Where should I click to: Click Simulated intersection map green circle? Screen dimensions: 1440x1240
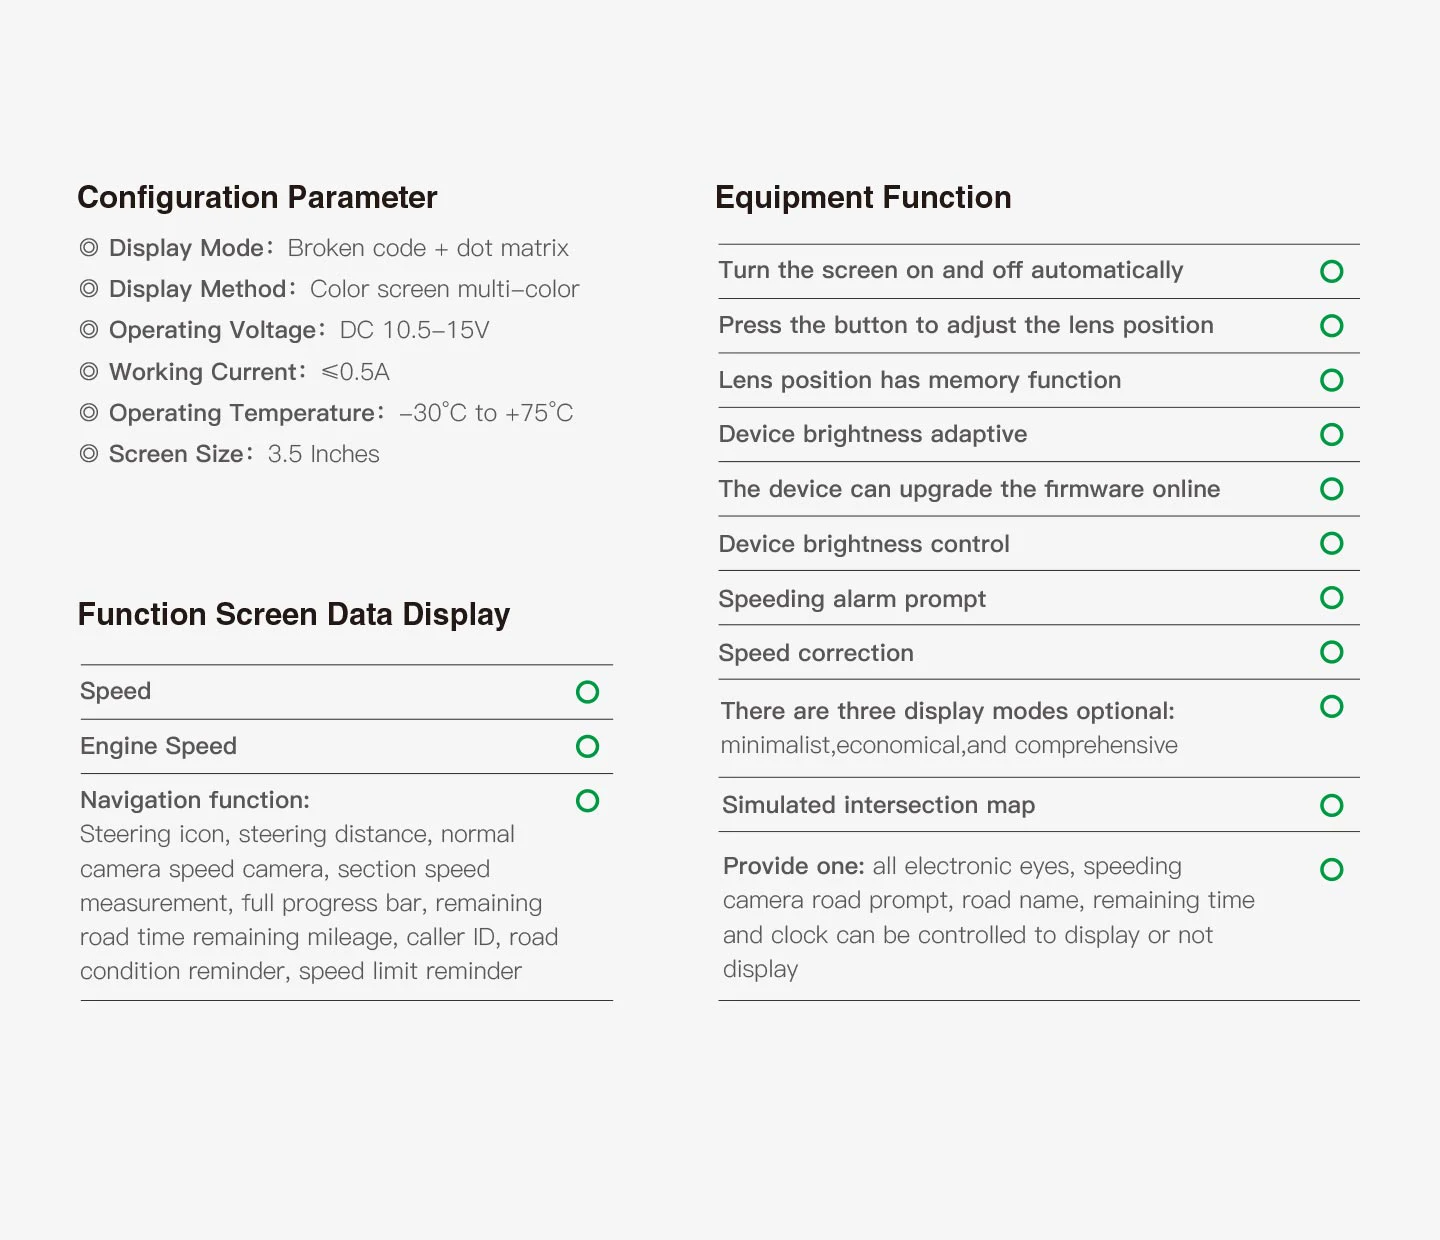pyautogui.click(x=1331, y=805)
